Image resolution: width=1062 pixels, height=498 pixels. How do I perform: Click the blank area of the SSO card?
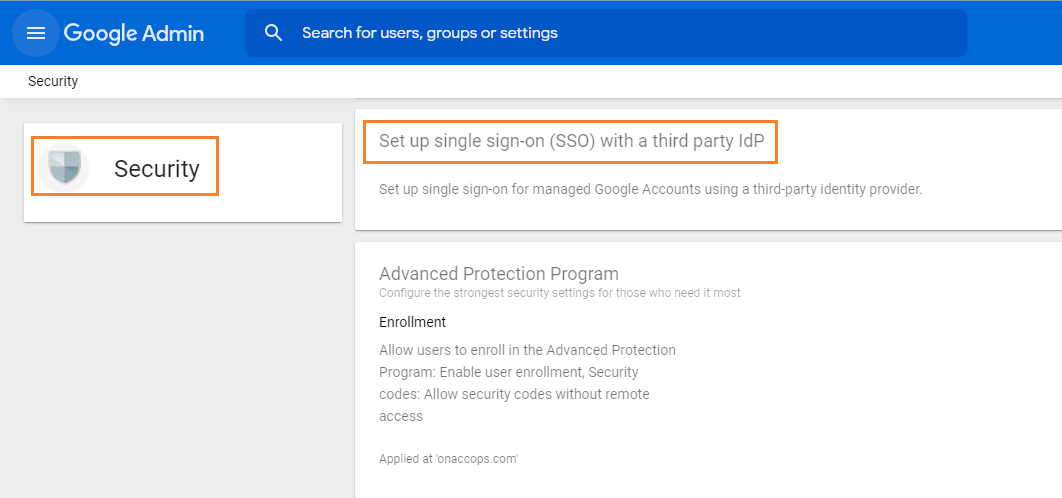900,150
